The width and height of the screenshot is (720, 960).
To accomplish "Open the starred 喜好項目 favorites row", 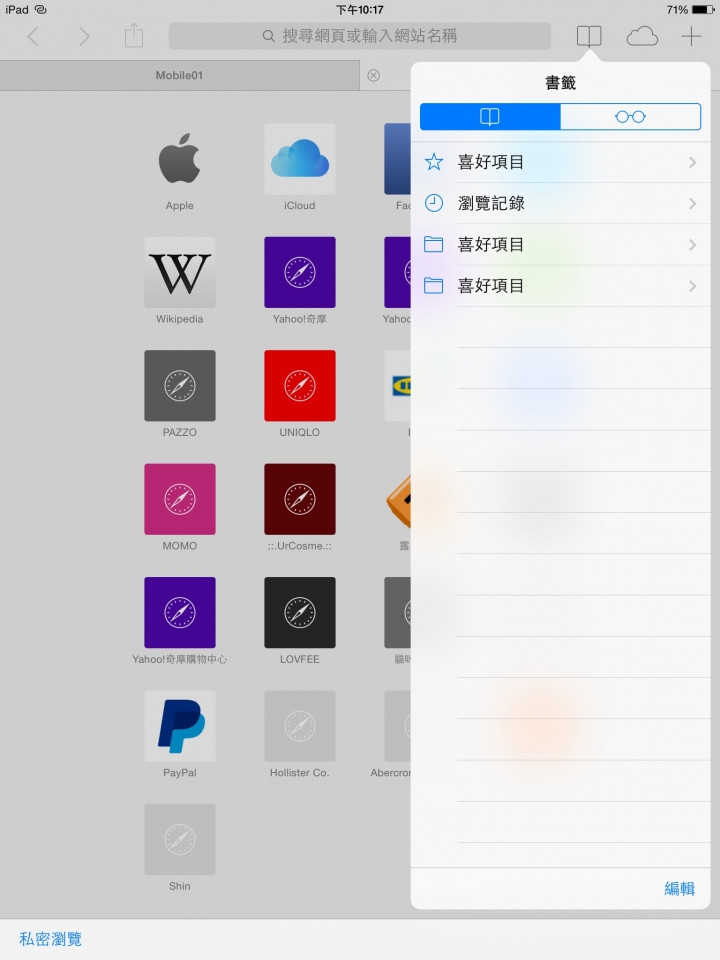I will click(560, 162).
